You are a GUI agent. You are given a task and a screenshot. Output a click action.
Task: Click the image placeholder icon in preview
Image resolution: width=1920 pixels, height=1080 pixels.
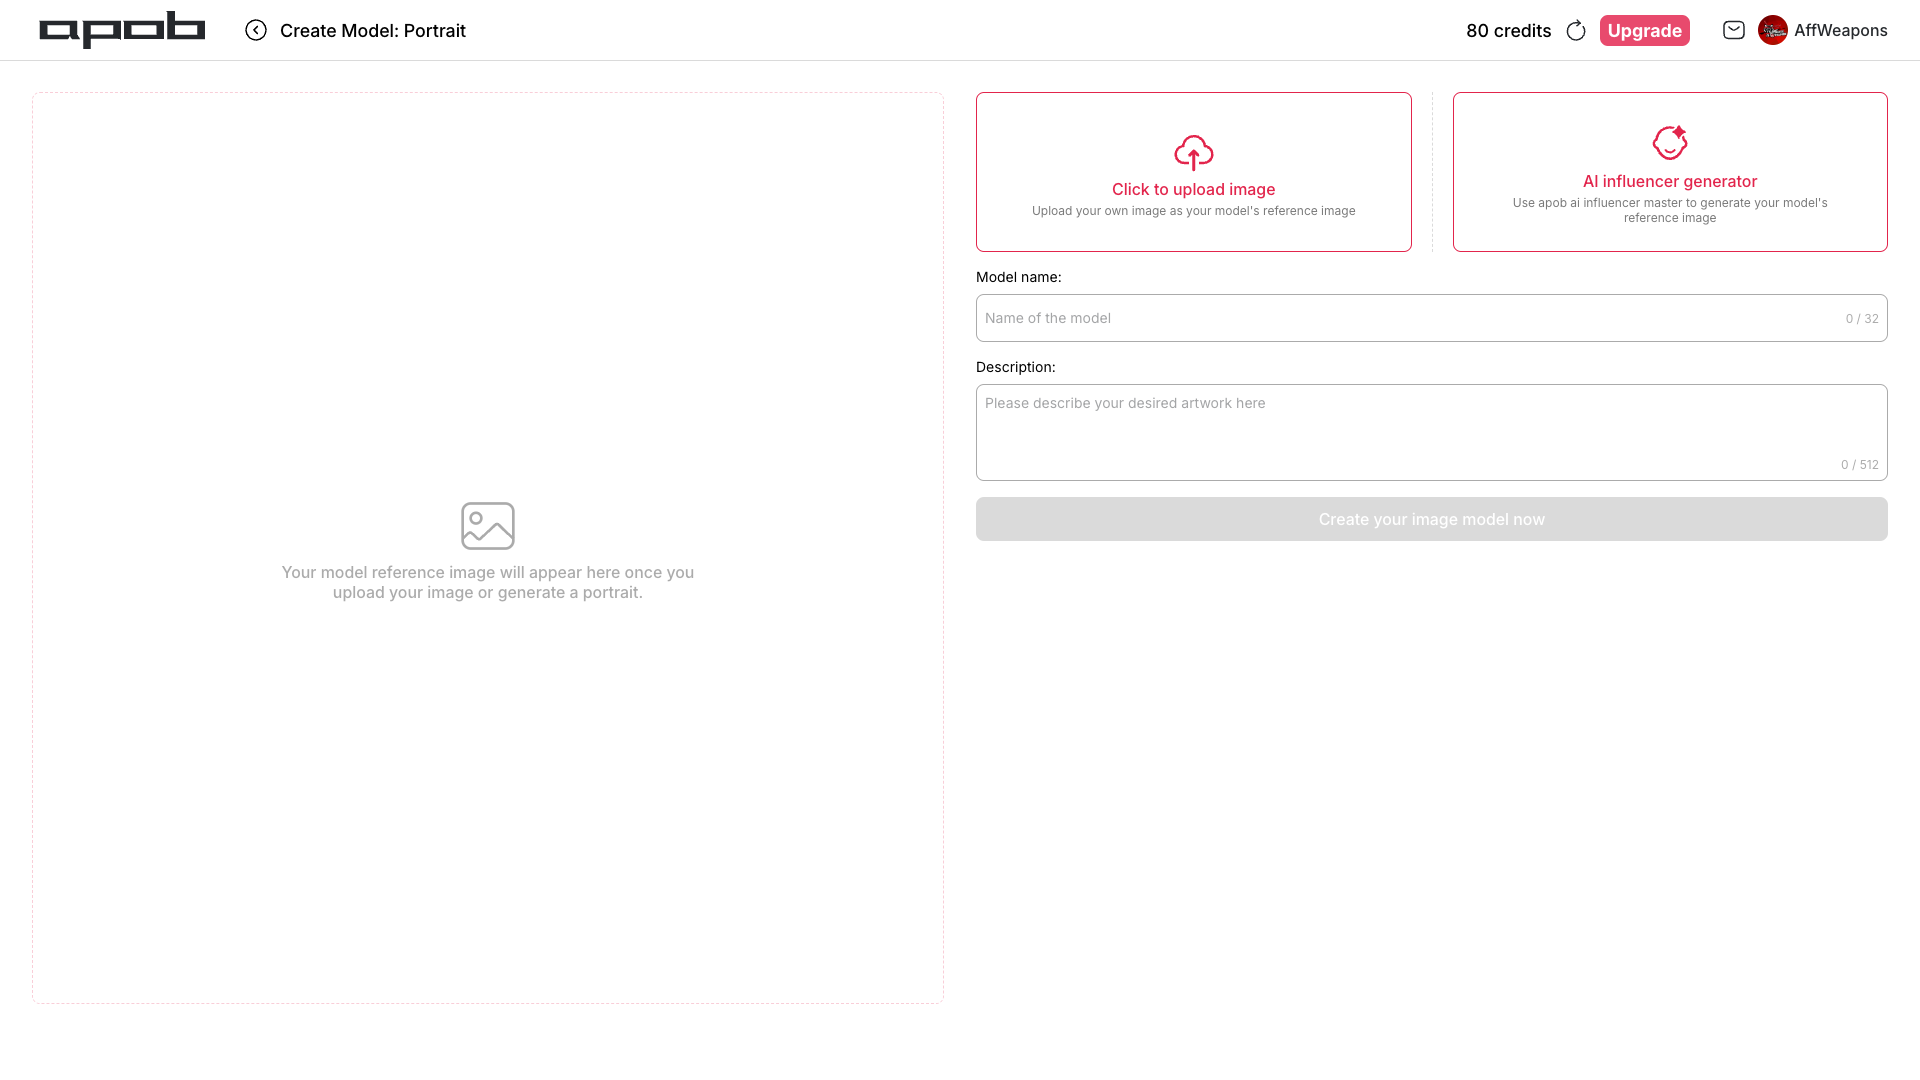[488, 526]
